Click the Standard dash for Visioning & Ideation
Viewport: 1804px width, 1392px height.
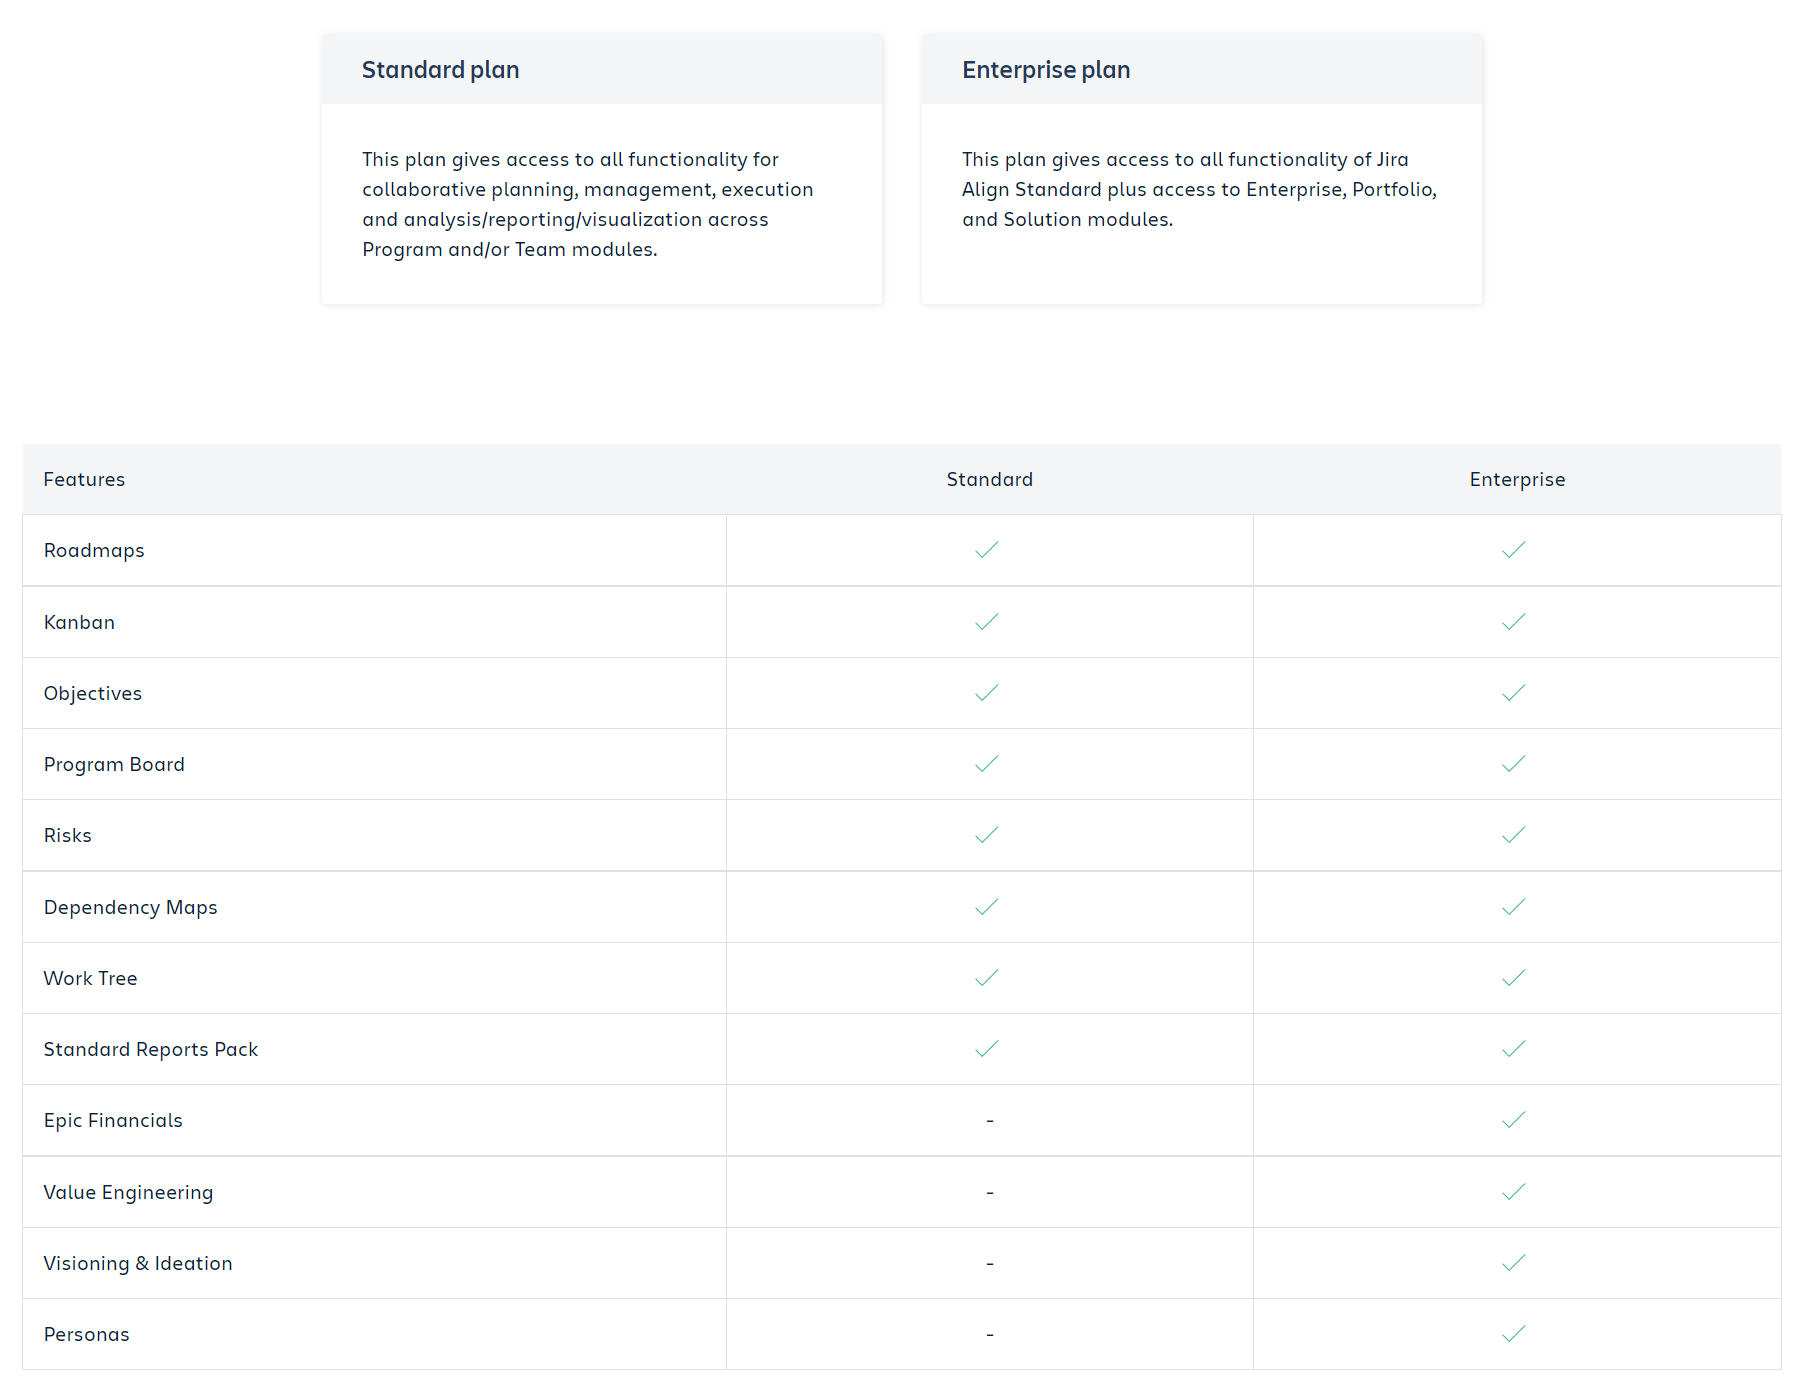(x=990, y=1264)
